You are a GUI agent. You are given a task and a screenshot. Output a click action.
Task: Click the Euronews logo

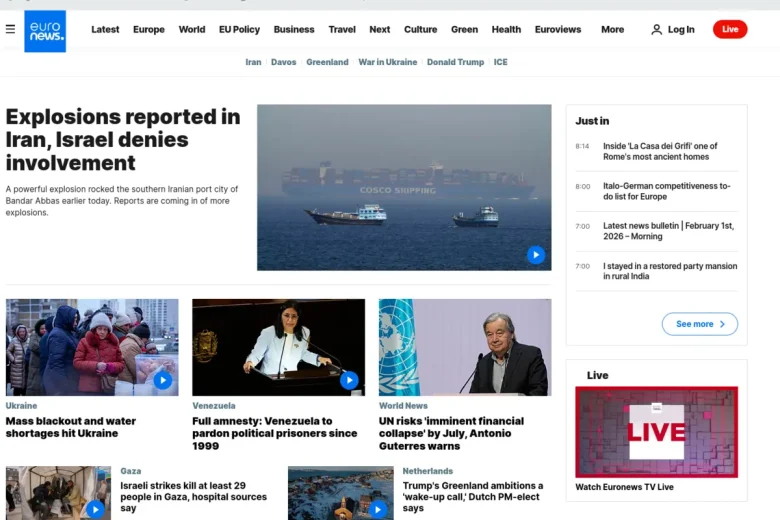(45, 31)
